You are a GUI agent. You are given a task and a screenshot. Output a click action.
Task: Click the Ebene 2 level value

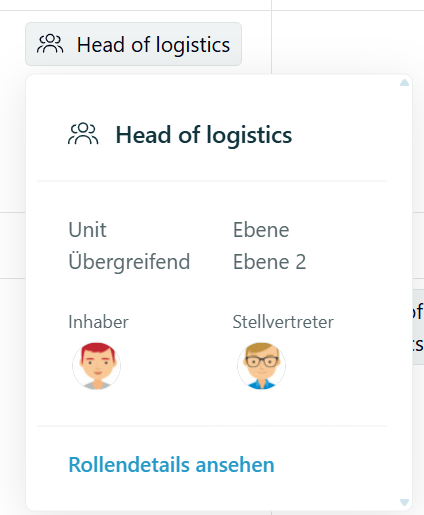coord(269,262)
